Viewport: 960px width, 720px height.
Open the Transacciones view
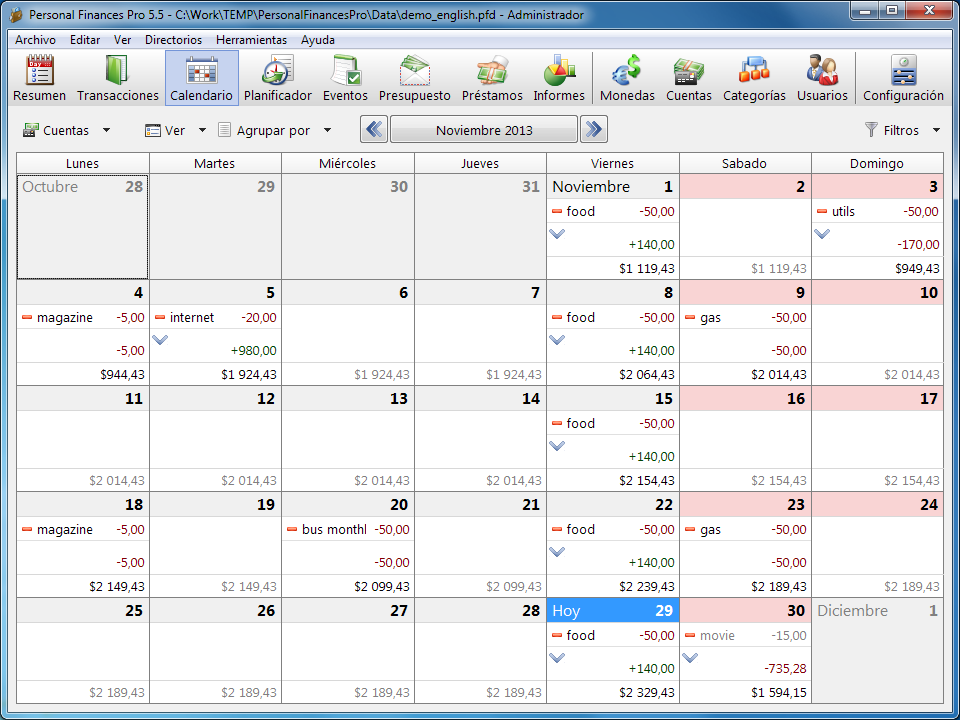tap(118, 78)
